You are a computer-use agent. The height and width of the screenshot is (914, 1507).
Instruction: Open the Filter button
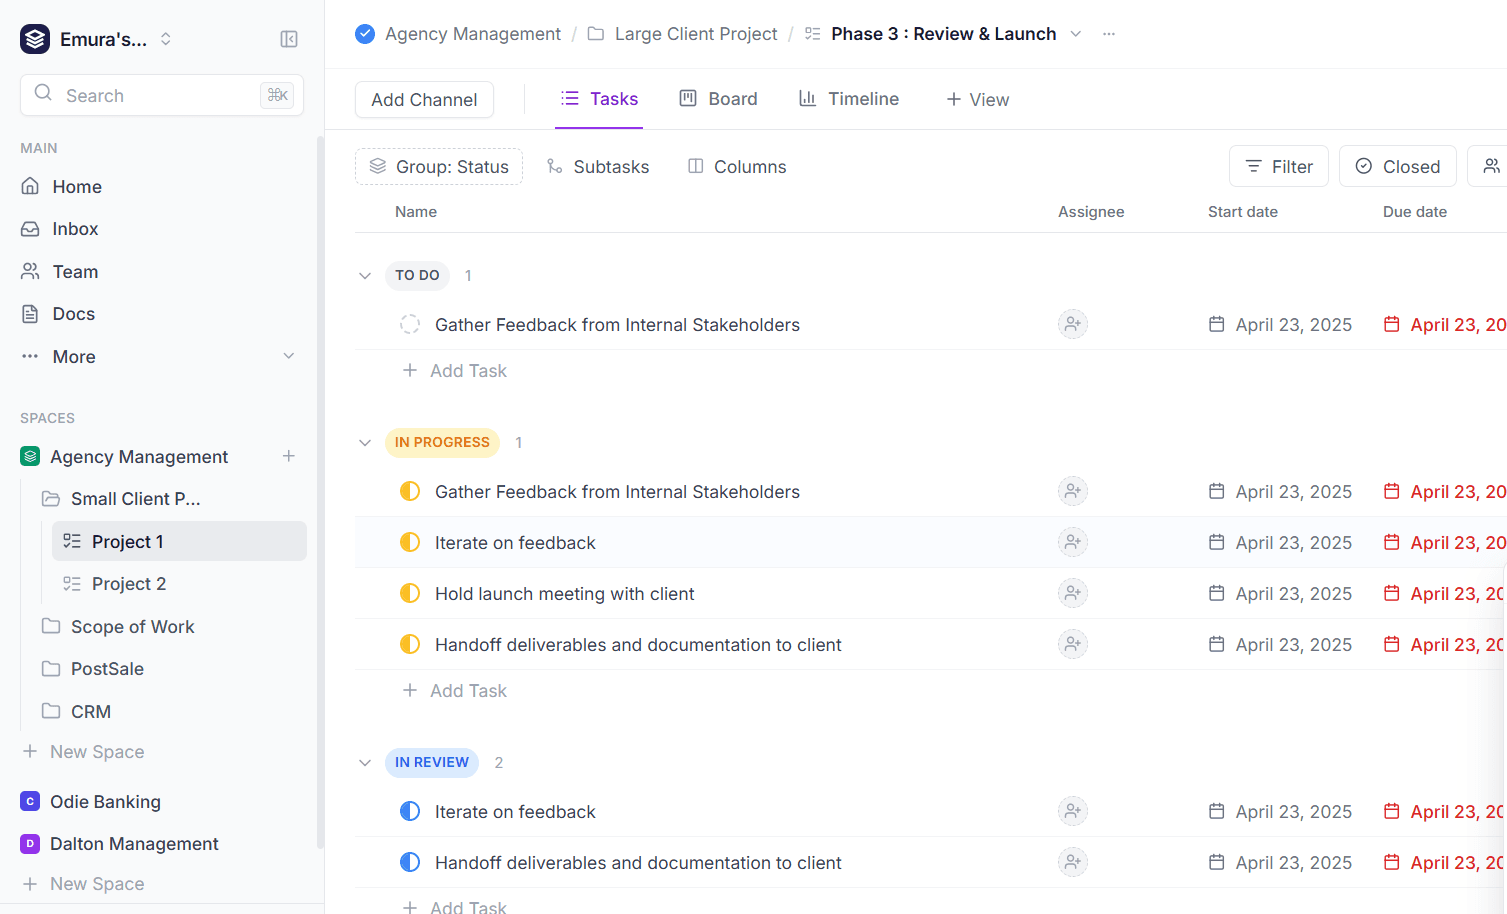click(x=1278, y=166)
